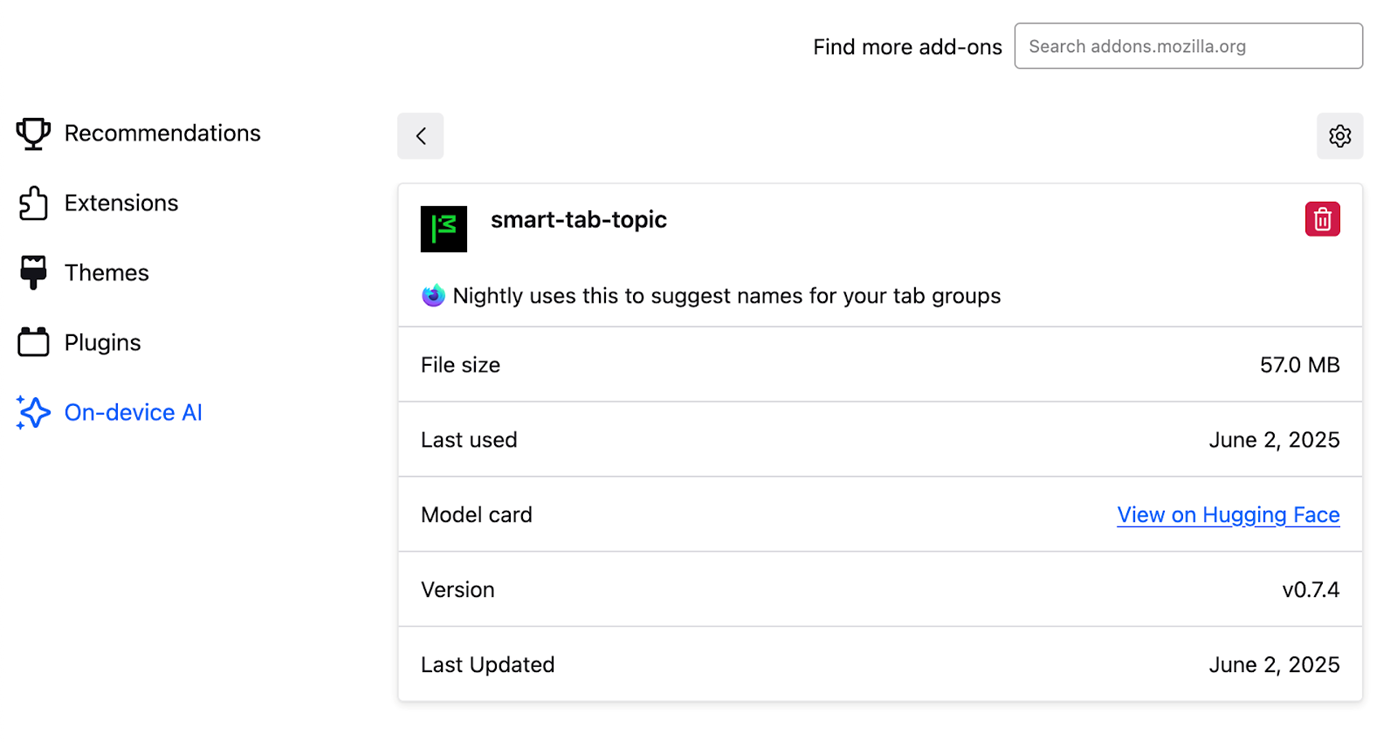Click the 57.0 MB file size value
Viewport: 1397px width, 742px height.
coord(1299,365)
